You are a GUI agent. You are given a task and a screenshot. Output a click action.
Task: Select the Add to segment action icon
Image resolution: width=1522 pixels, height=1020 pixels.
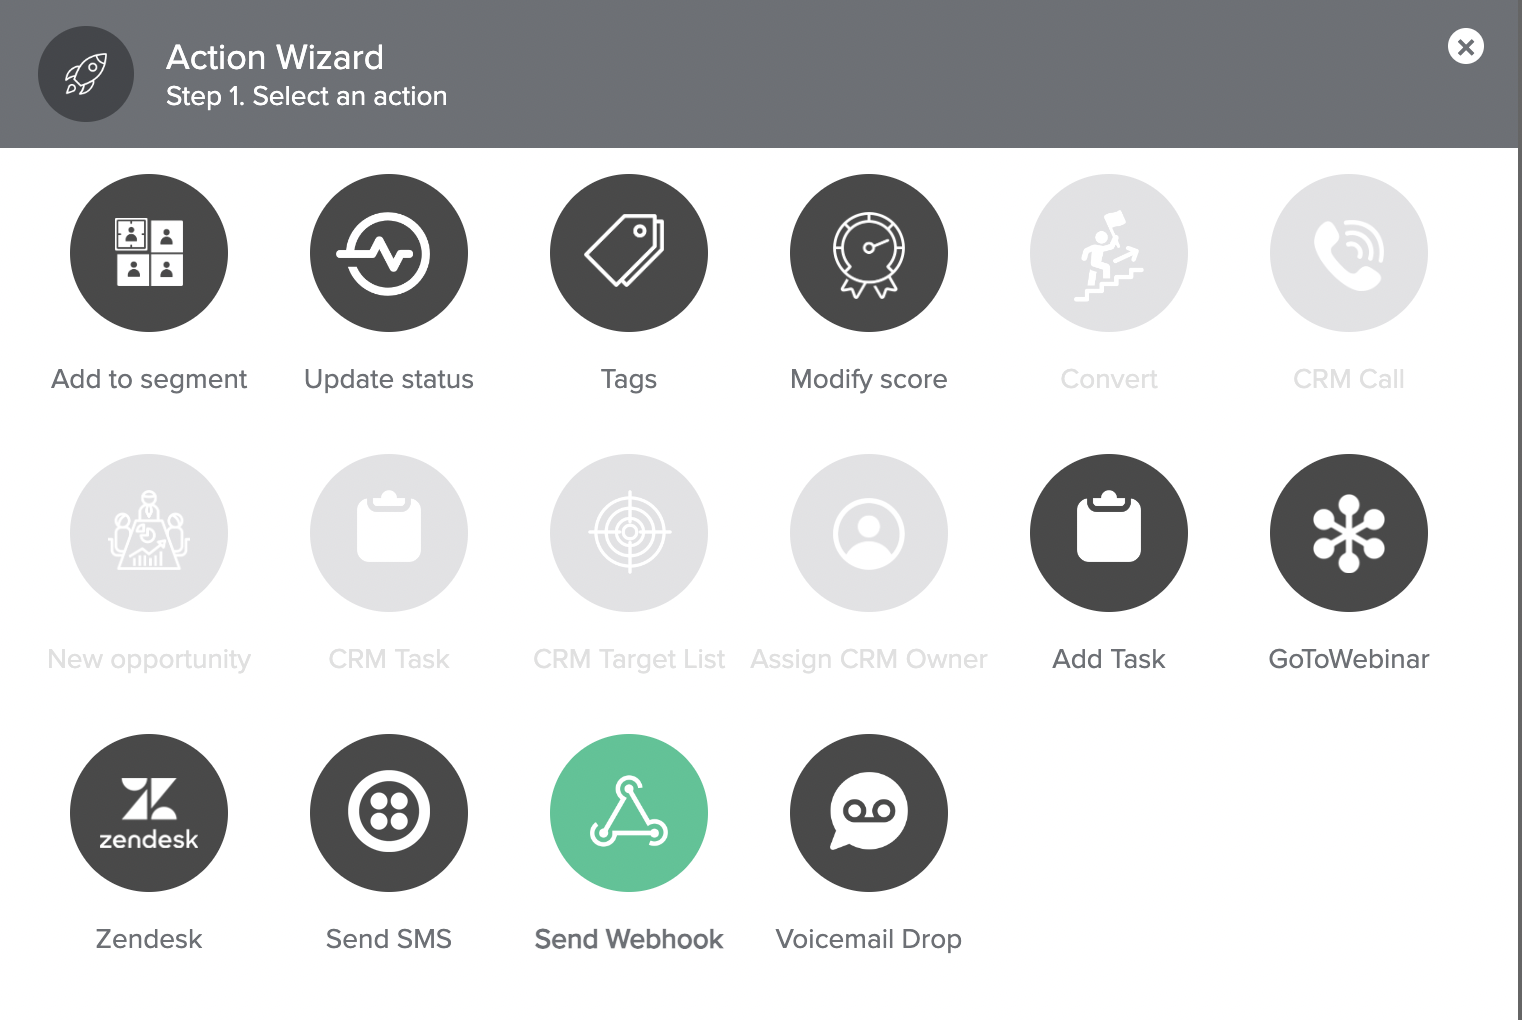coord(149,253)
